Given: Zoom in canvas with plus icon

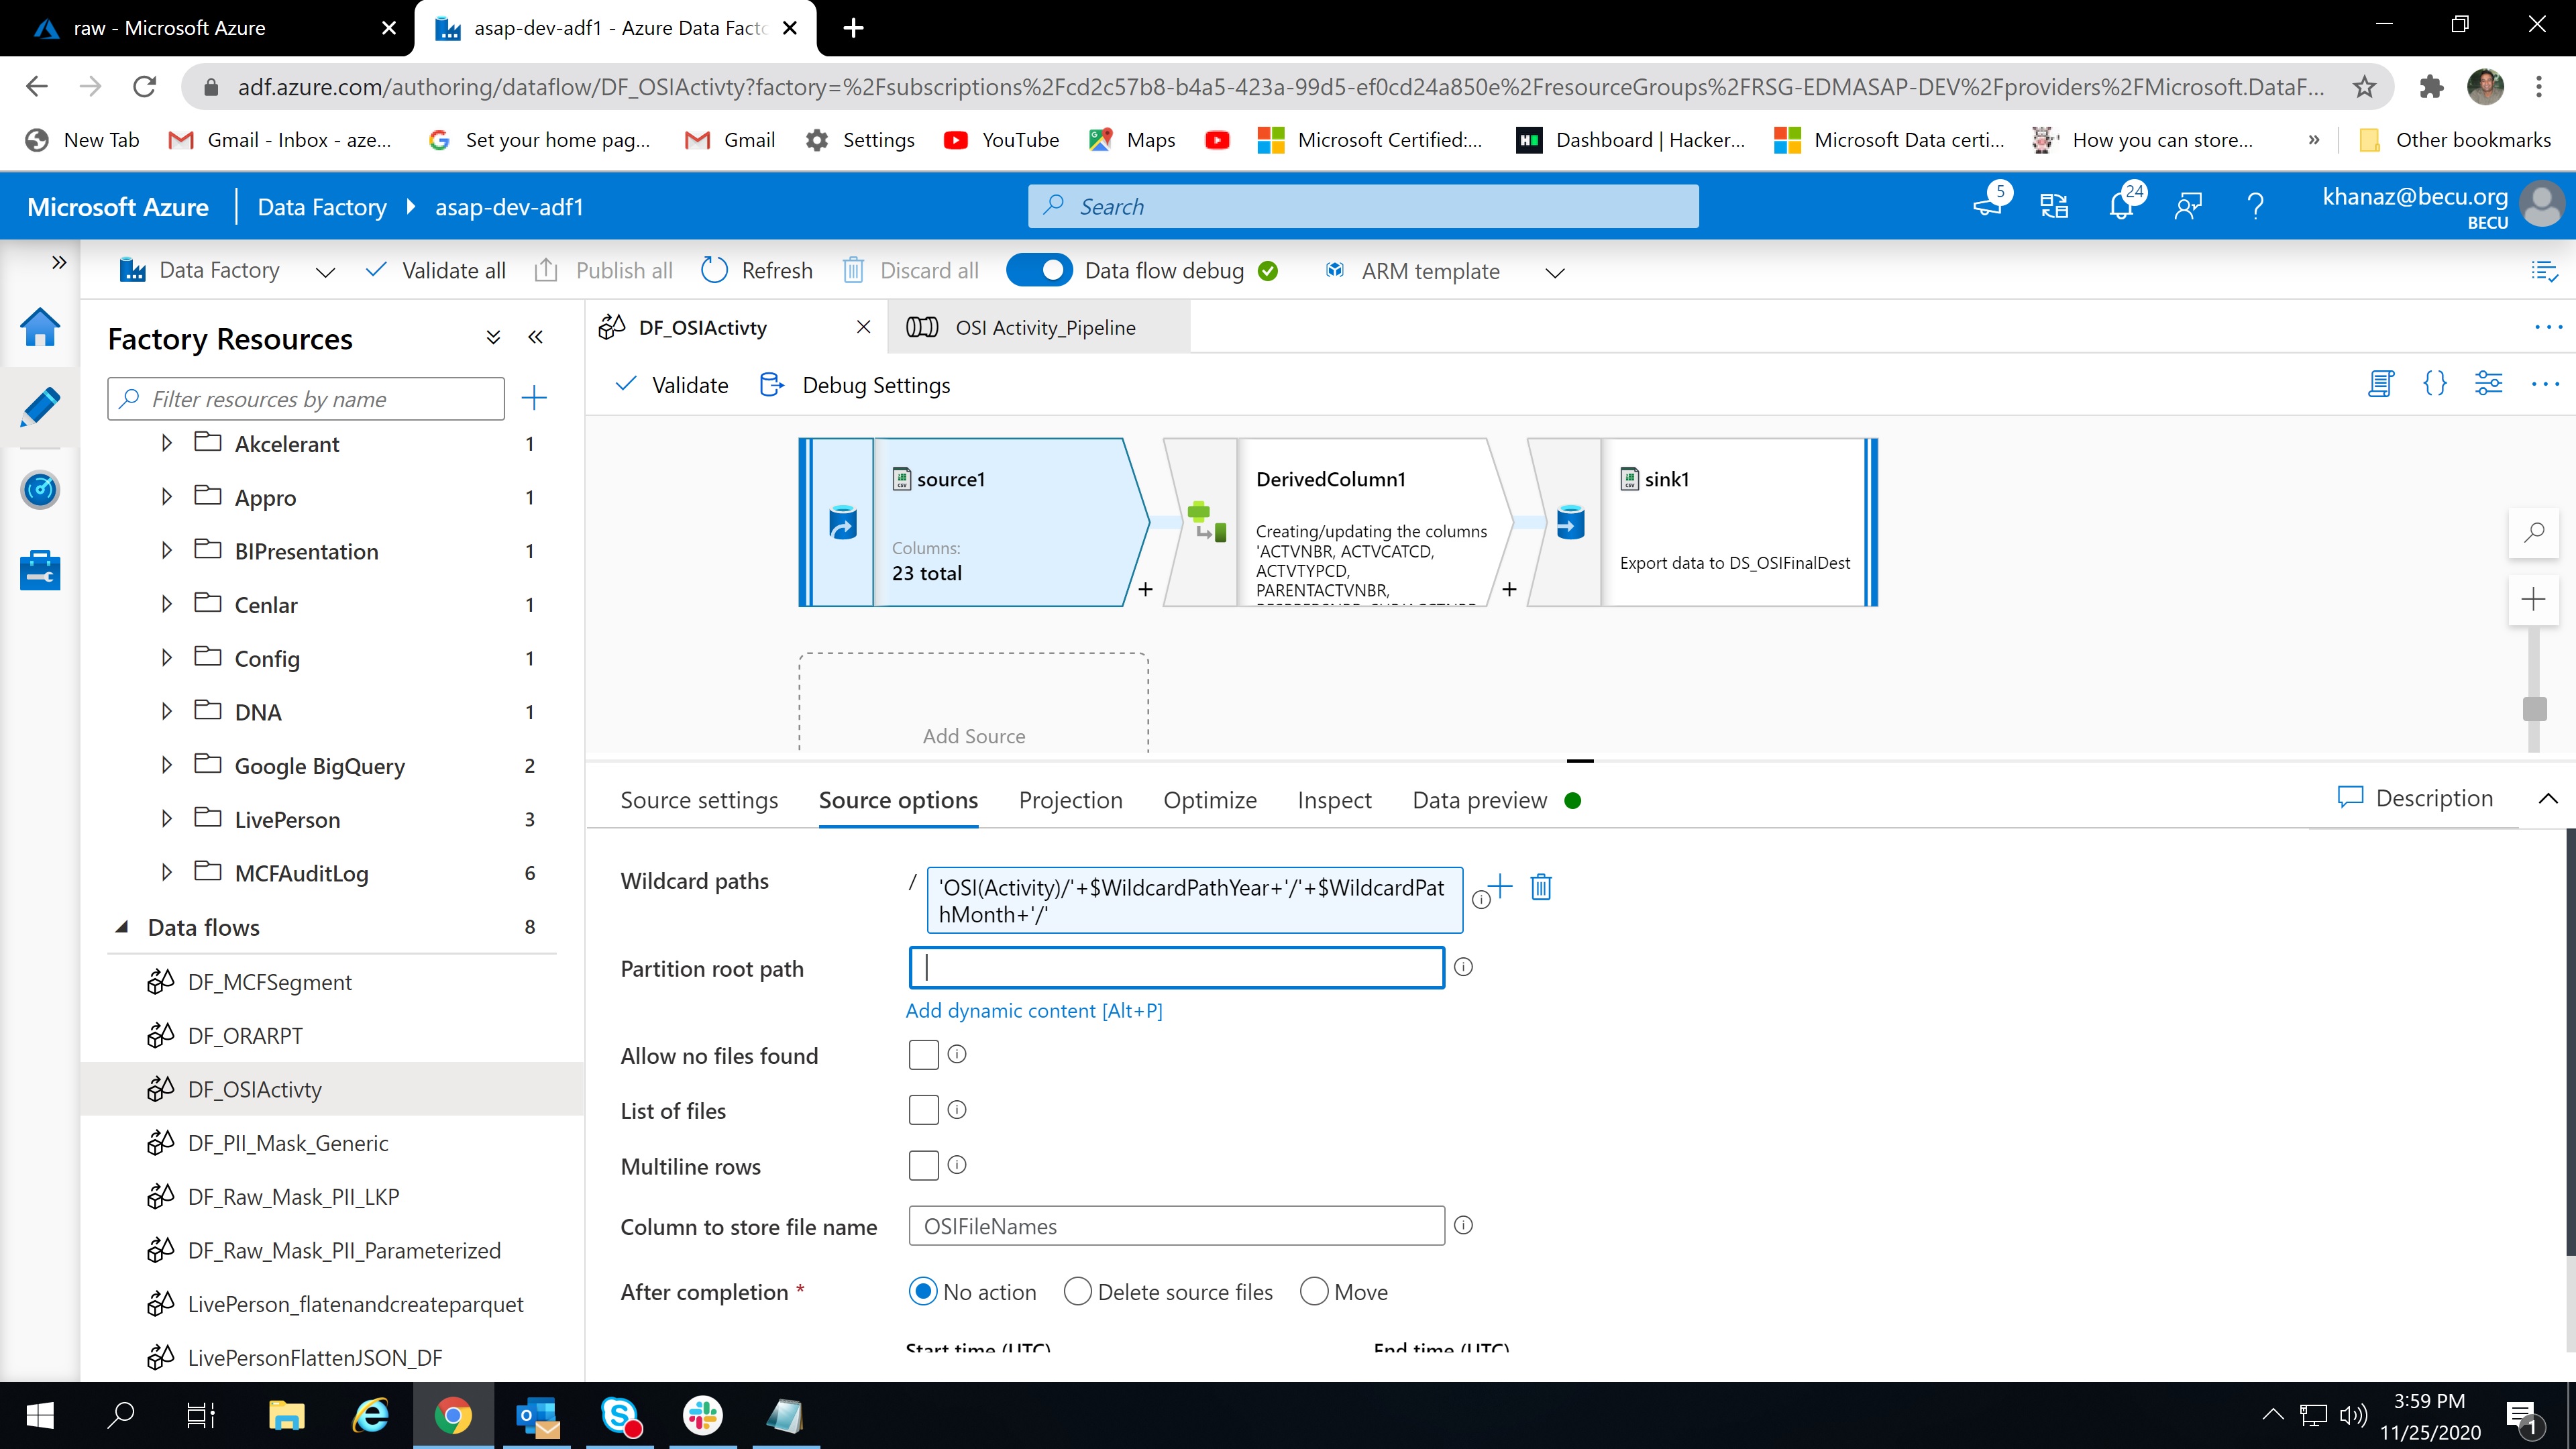Looking at the screenshot, I should pos(2533,600).
